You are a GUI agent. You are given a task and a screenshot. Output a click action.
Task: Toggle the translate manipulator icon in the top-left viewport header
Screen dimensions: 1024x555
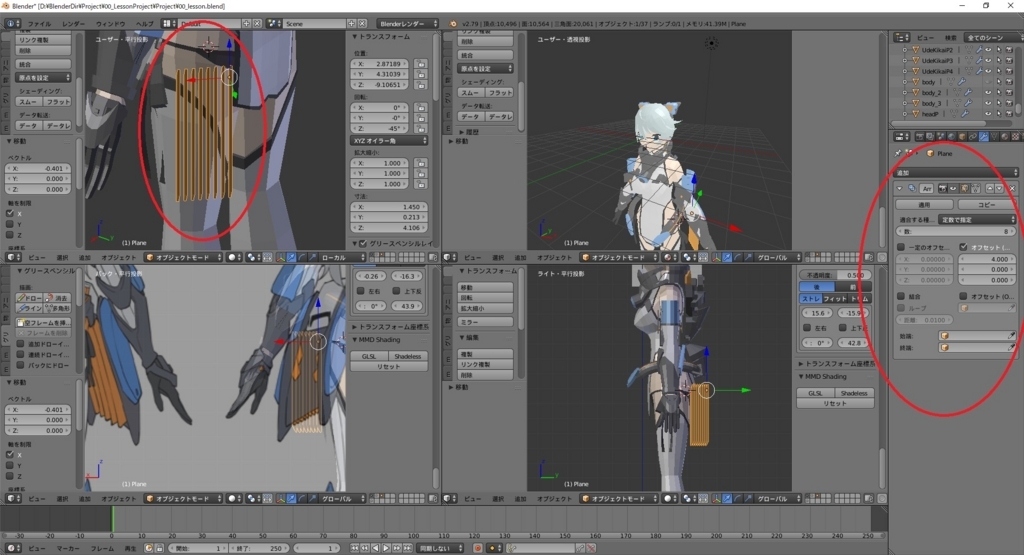click(292, 257)
